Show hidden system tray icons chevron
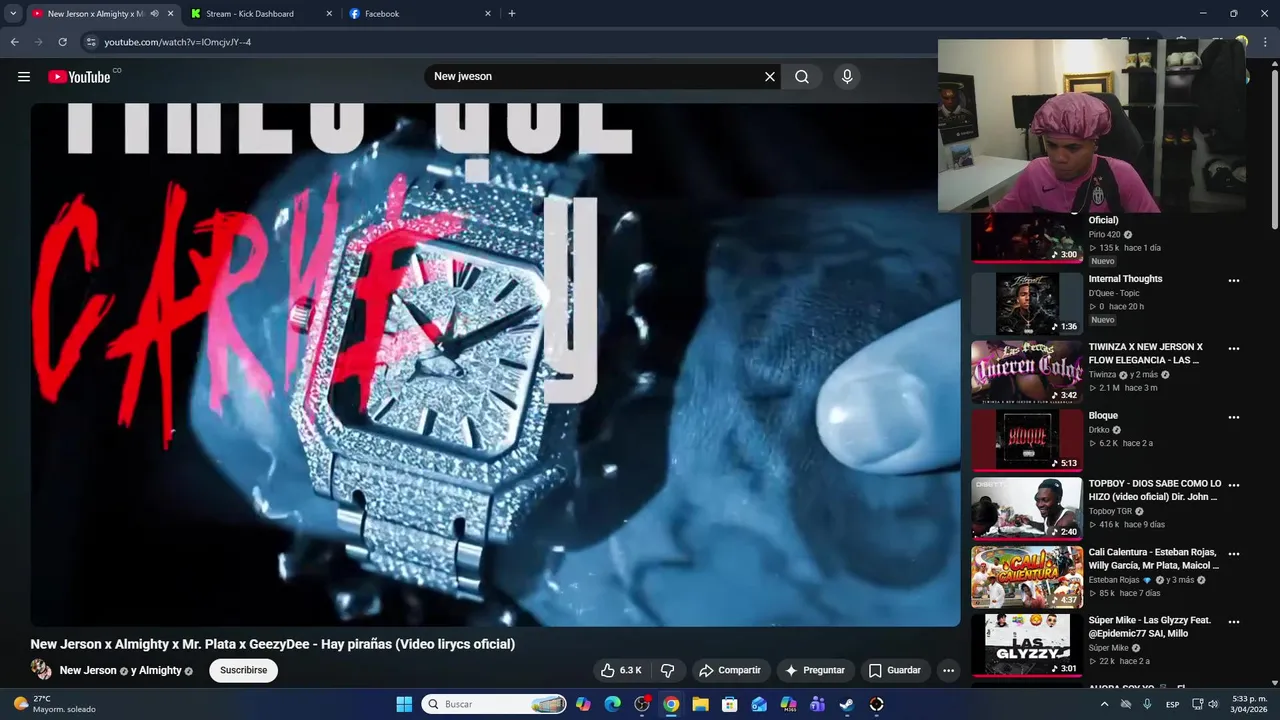This screenshot has height=720, width=1280. (1104, 704)
